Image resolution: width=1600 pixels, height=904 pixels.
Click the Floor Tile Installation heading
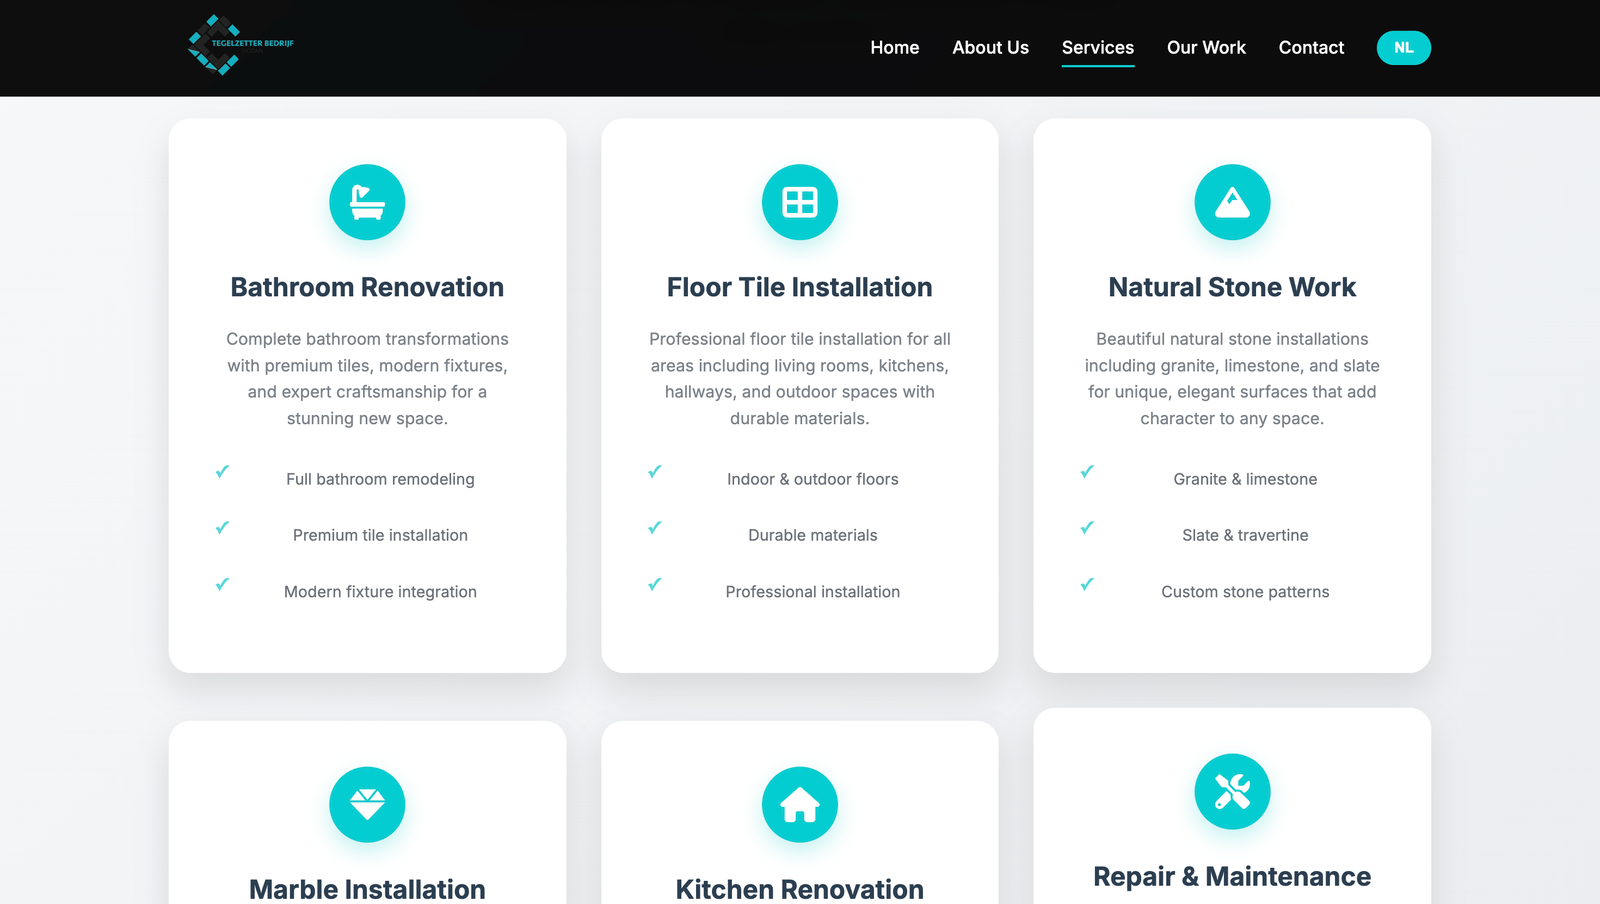(x=799, y=288)
